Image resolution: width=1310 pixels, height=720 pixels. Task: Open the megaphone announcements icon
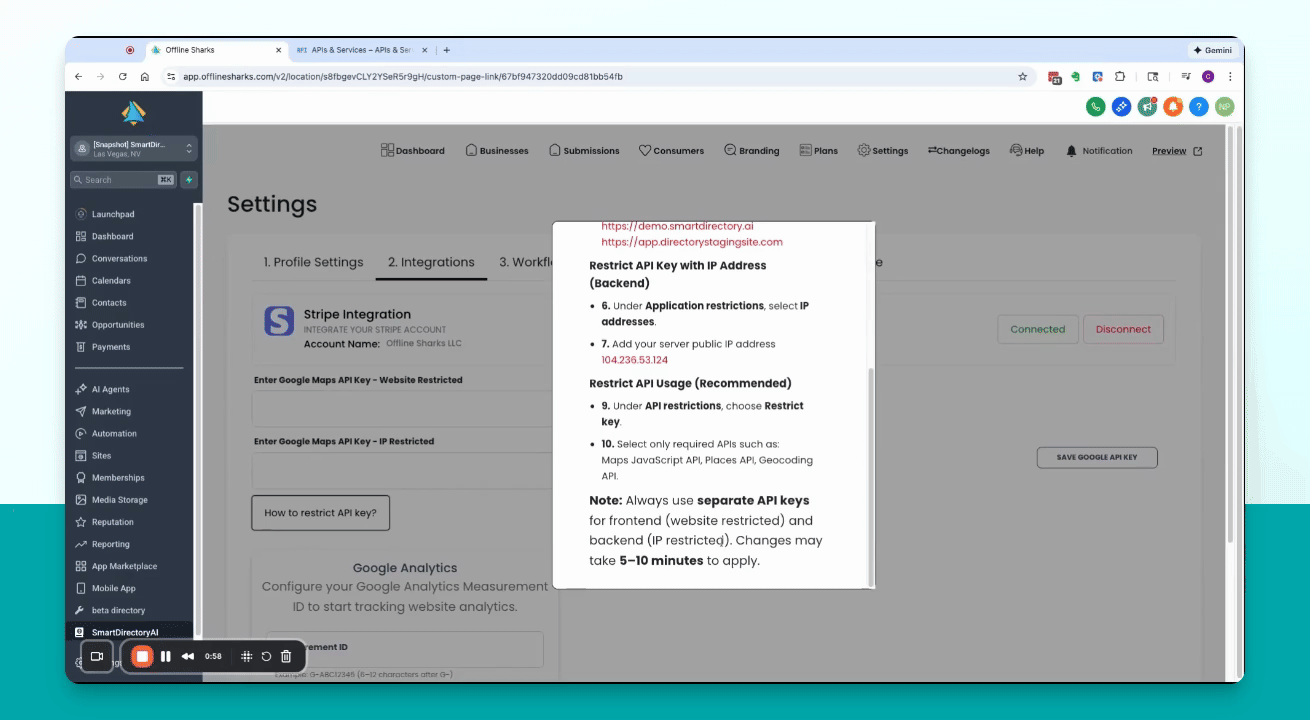tap(1147, 106)
